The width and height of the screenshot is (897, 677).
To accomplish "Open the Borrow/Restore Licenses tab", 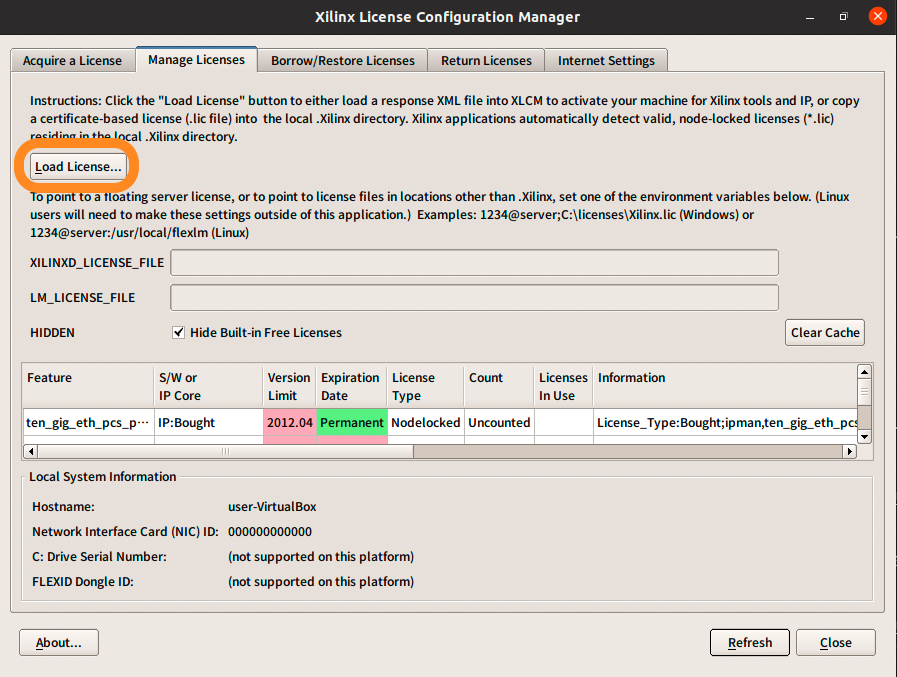I will pos(343,61).
